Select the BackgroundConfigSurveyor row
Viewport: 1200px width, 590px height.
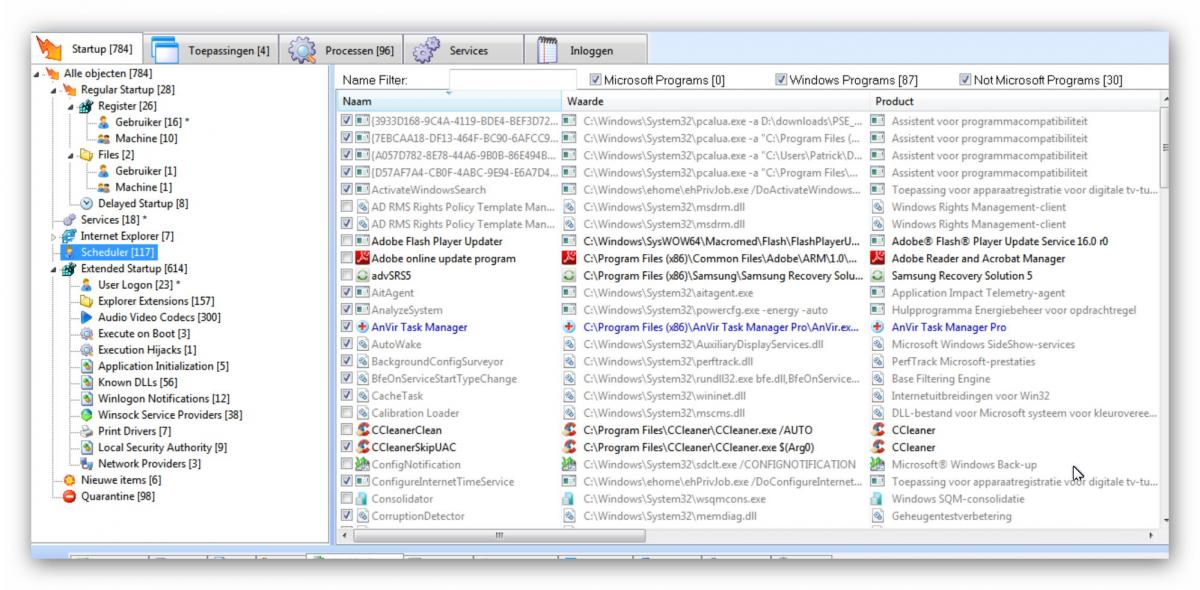[750, 361]
